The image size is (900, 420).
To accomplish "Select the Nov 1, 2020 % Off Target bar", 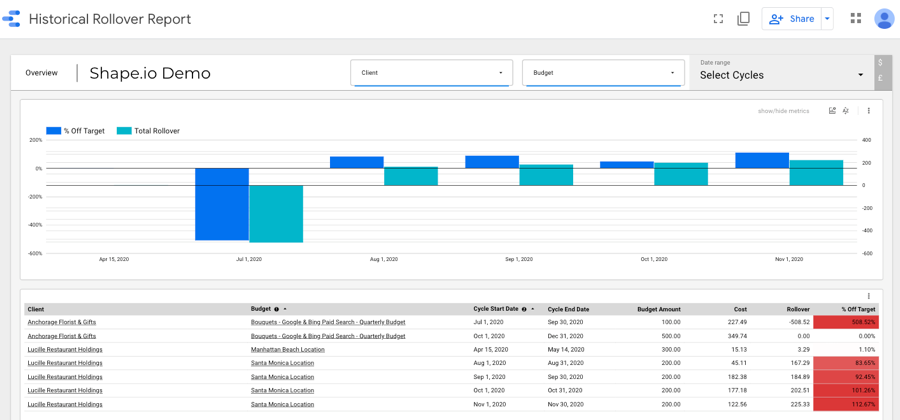I will [762, 161].
